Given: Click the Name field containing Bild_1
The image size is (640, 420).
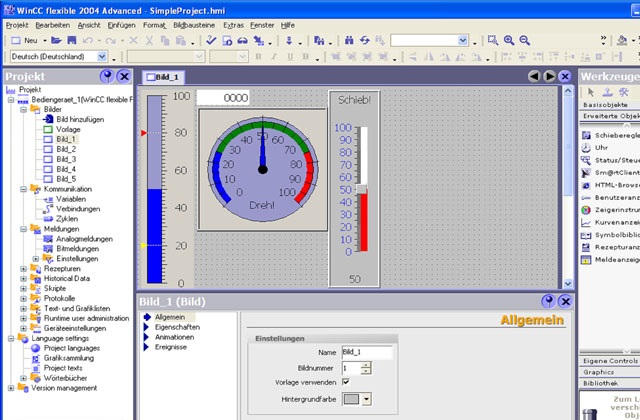Looking at the screenshot, I should pyautogui.click(x=367, y=352).
